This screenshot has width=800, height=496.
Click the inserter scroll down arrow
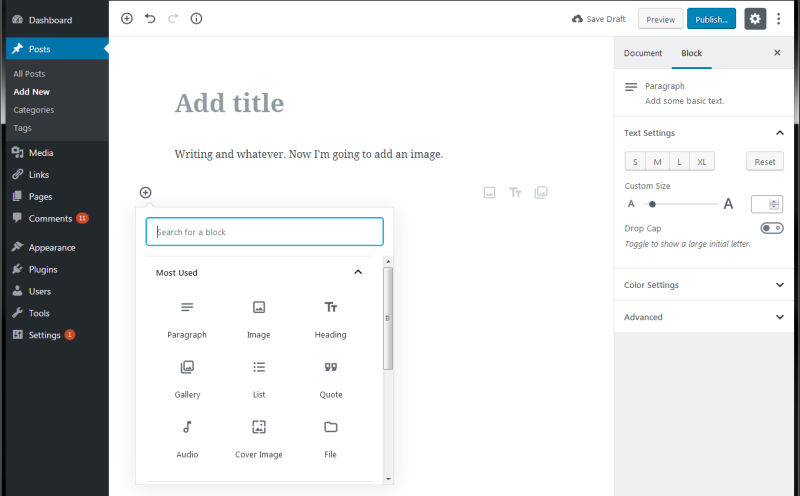[388, 479]
